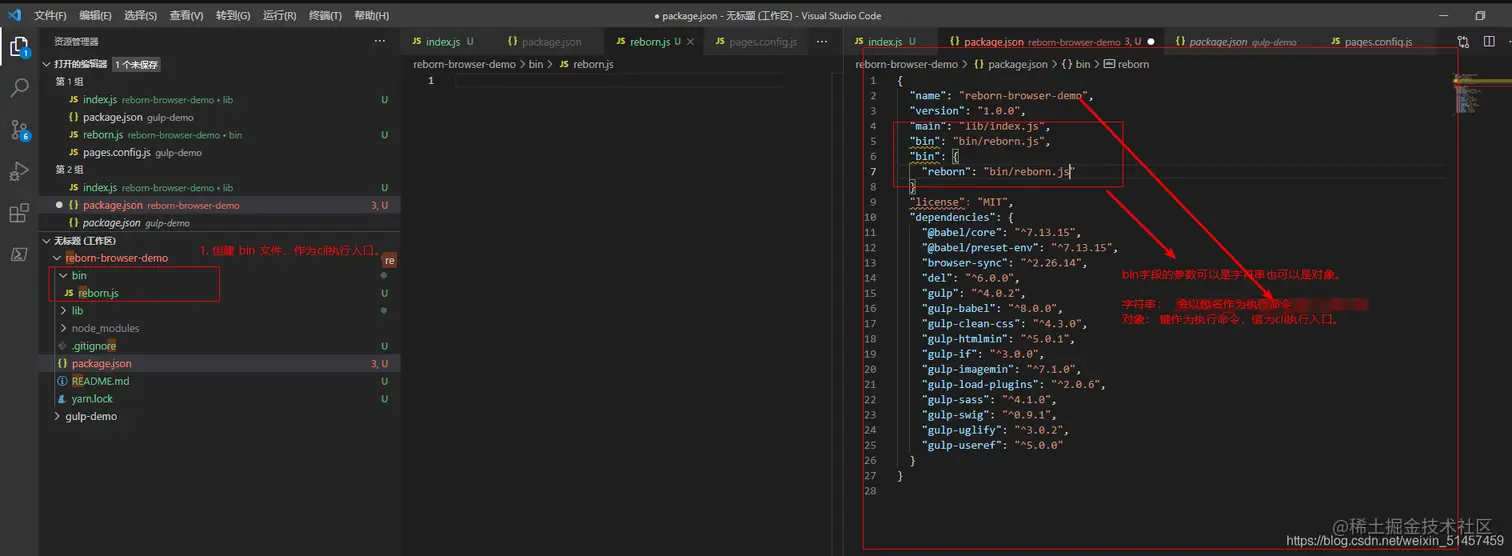Click package.json in right editor breadcrumb
1512x556 pixels.
coord(1018,64)
